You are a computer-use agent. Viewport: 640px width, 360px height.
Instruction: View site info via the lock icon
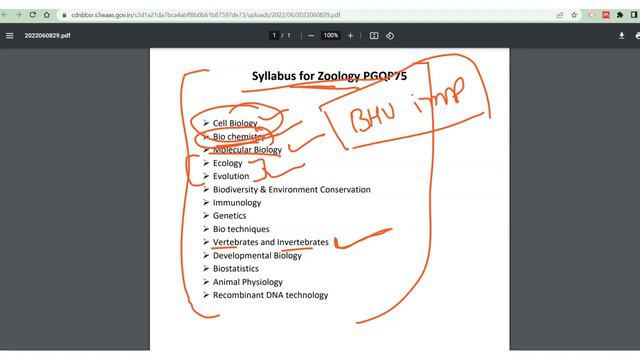coord(64,15)
